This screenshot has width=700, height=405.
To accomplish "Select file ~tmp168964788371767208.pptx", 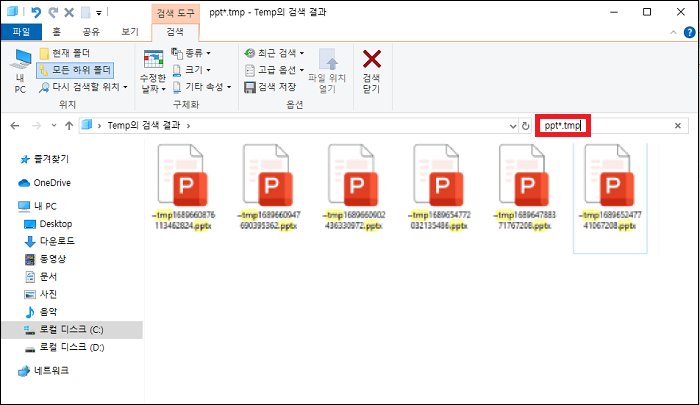I will coord(525,187).
